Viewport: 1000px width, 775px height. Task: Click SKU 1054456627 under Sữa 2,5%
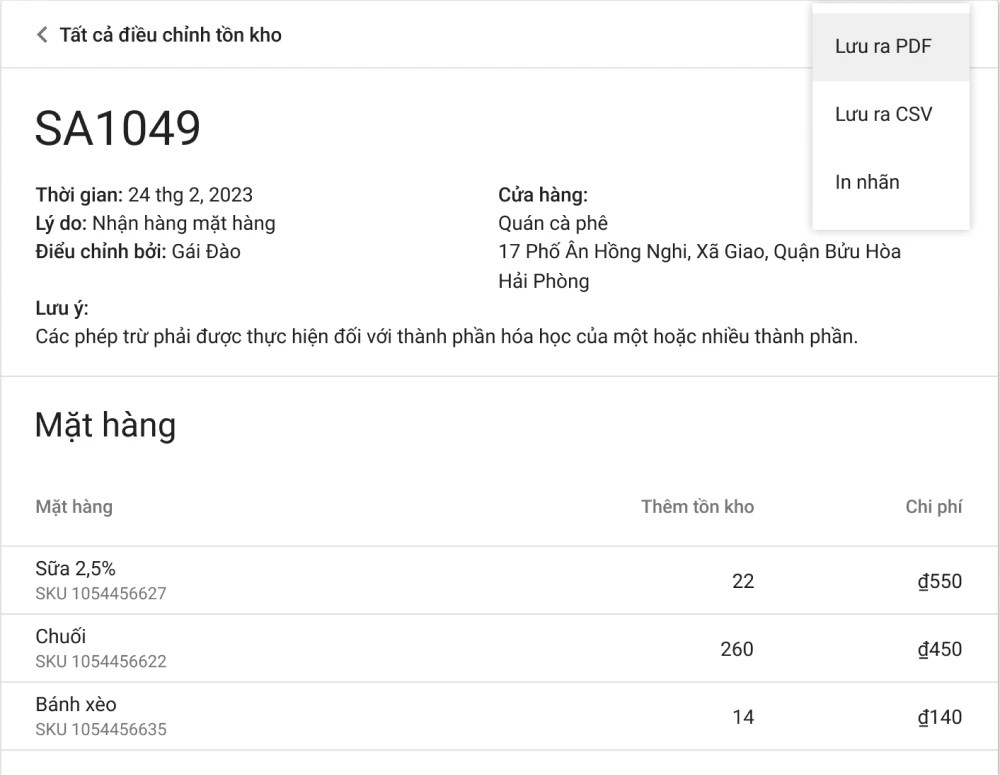coord(101,593)
